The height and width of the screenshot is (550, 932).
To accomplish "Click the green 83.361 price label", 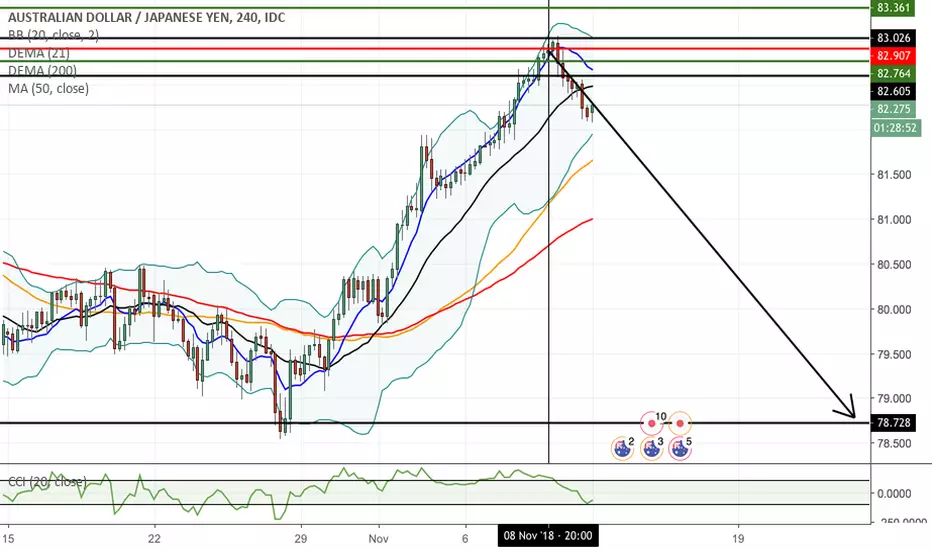I will [893, 8].
